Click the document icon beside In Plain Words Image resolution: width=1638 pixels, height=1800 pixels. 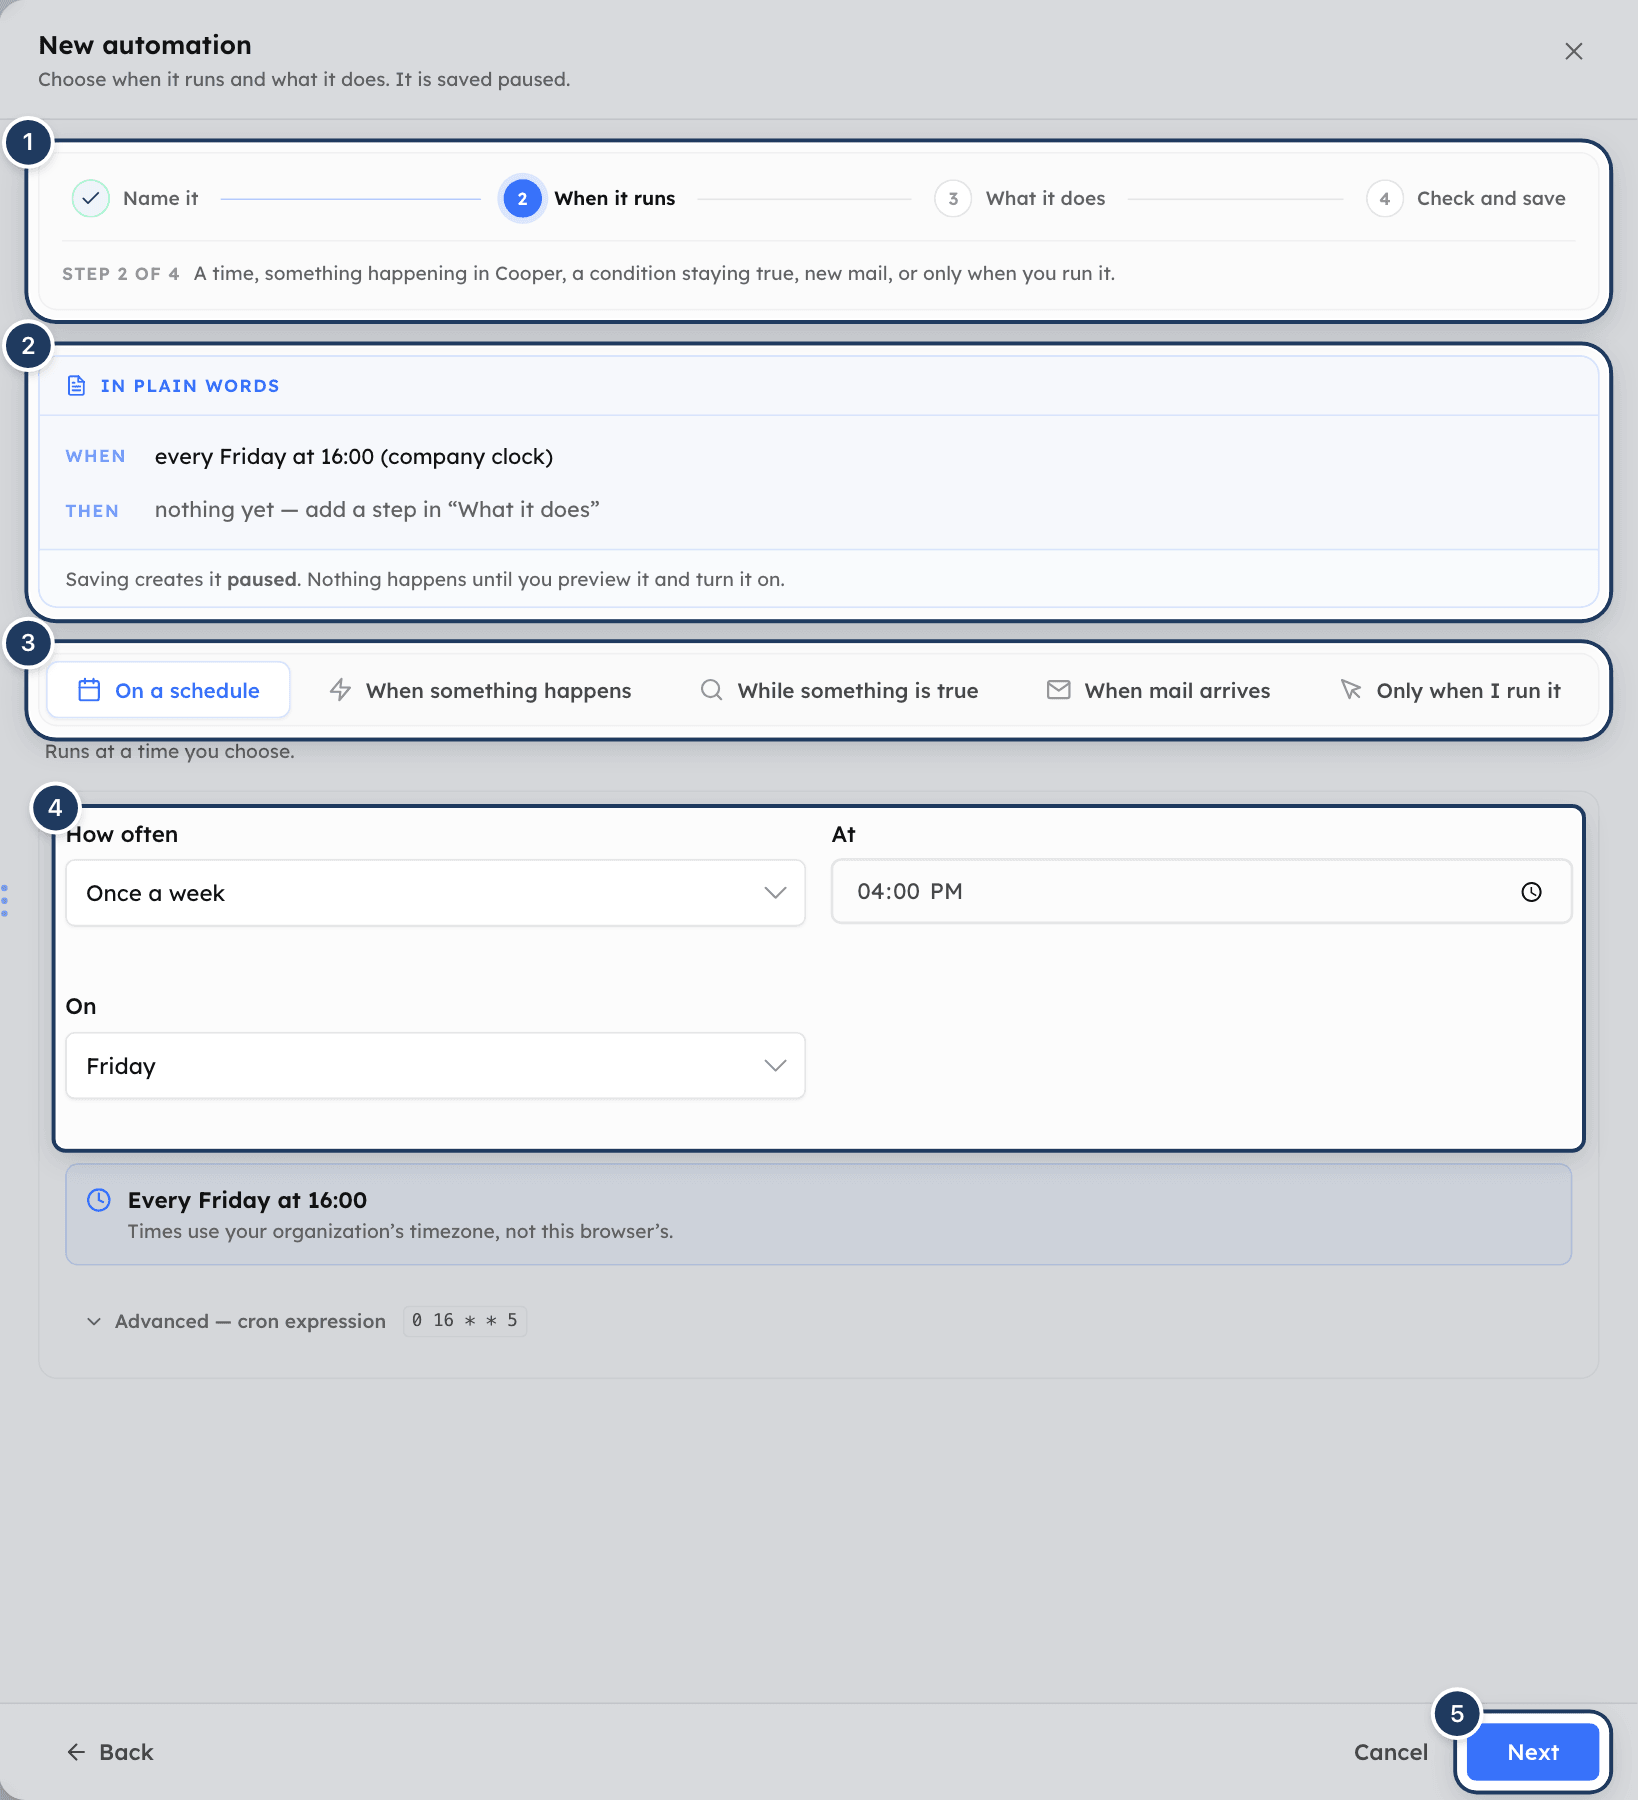click(76, 386)
